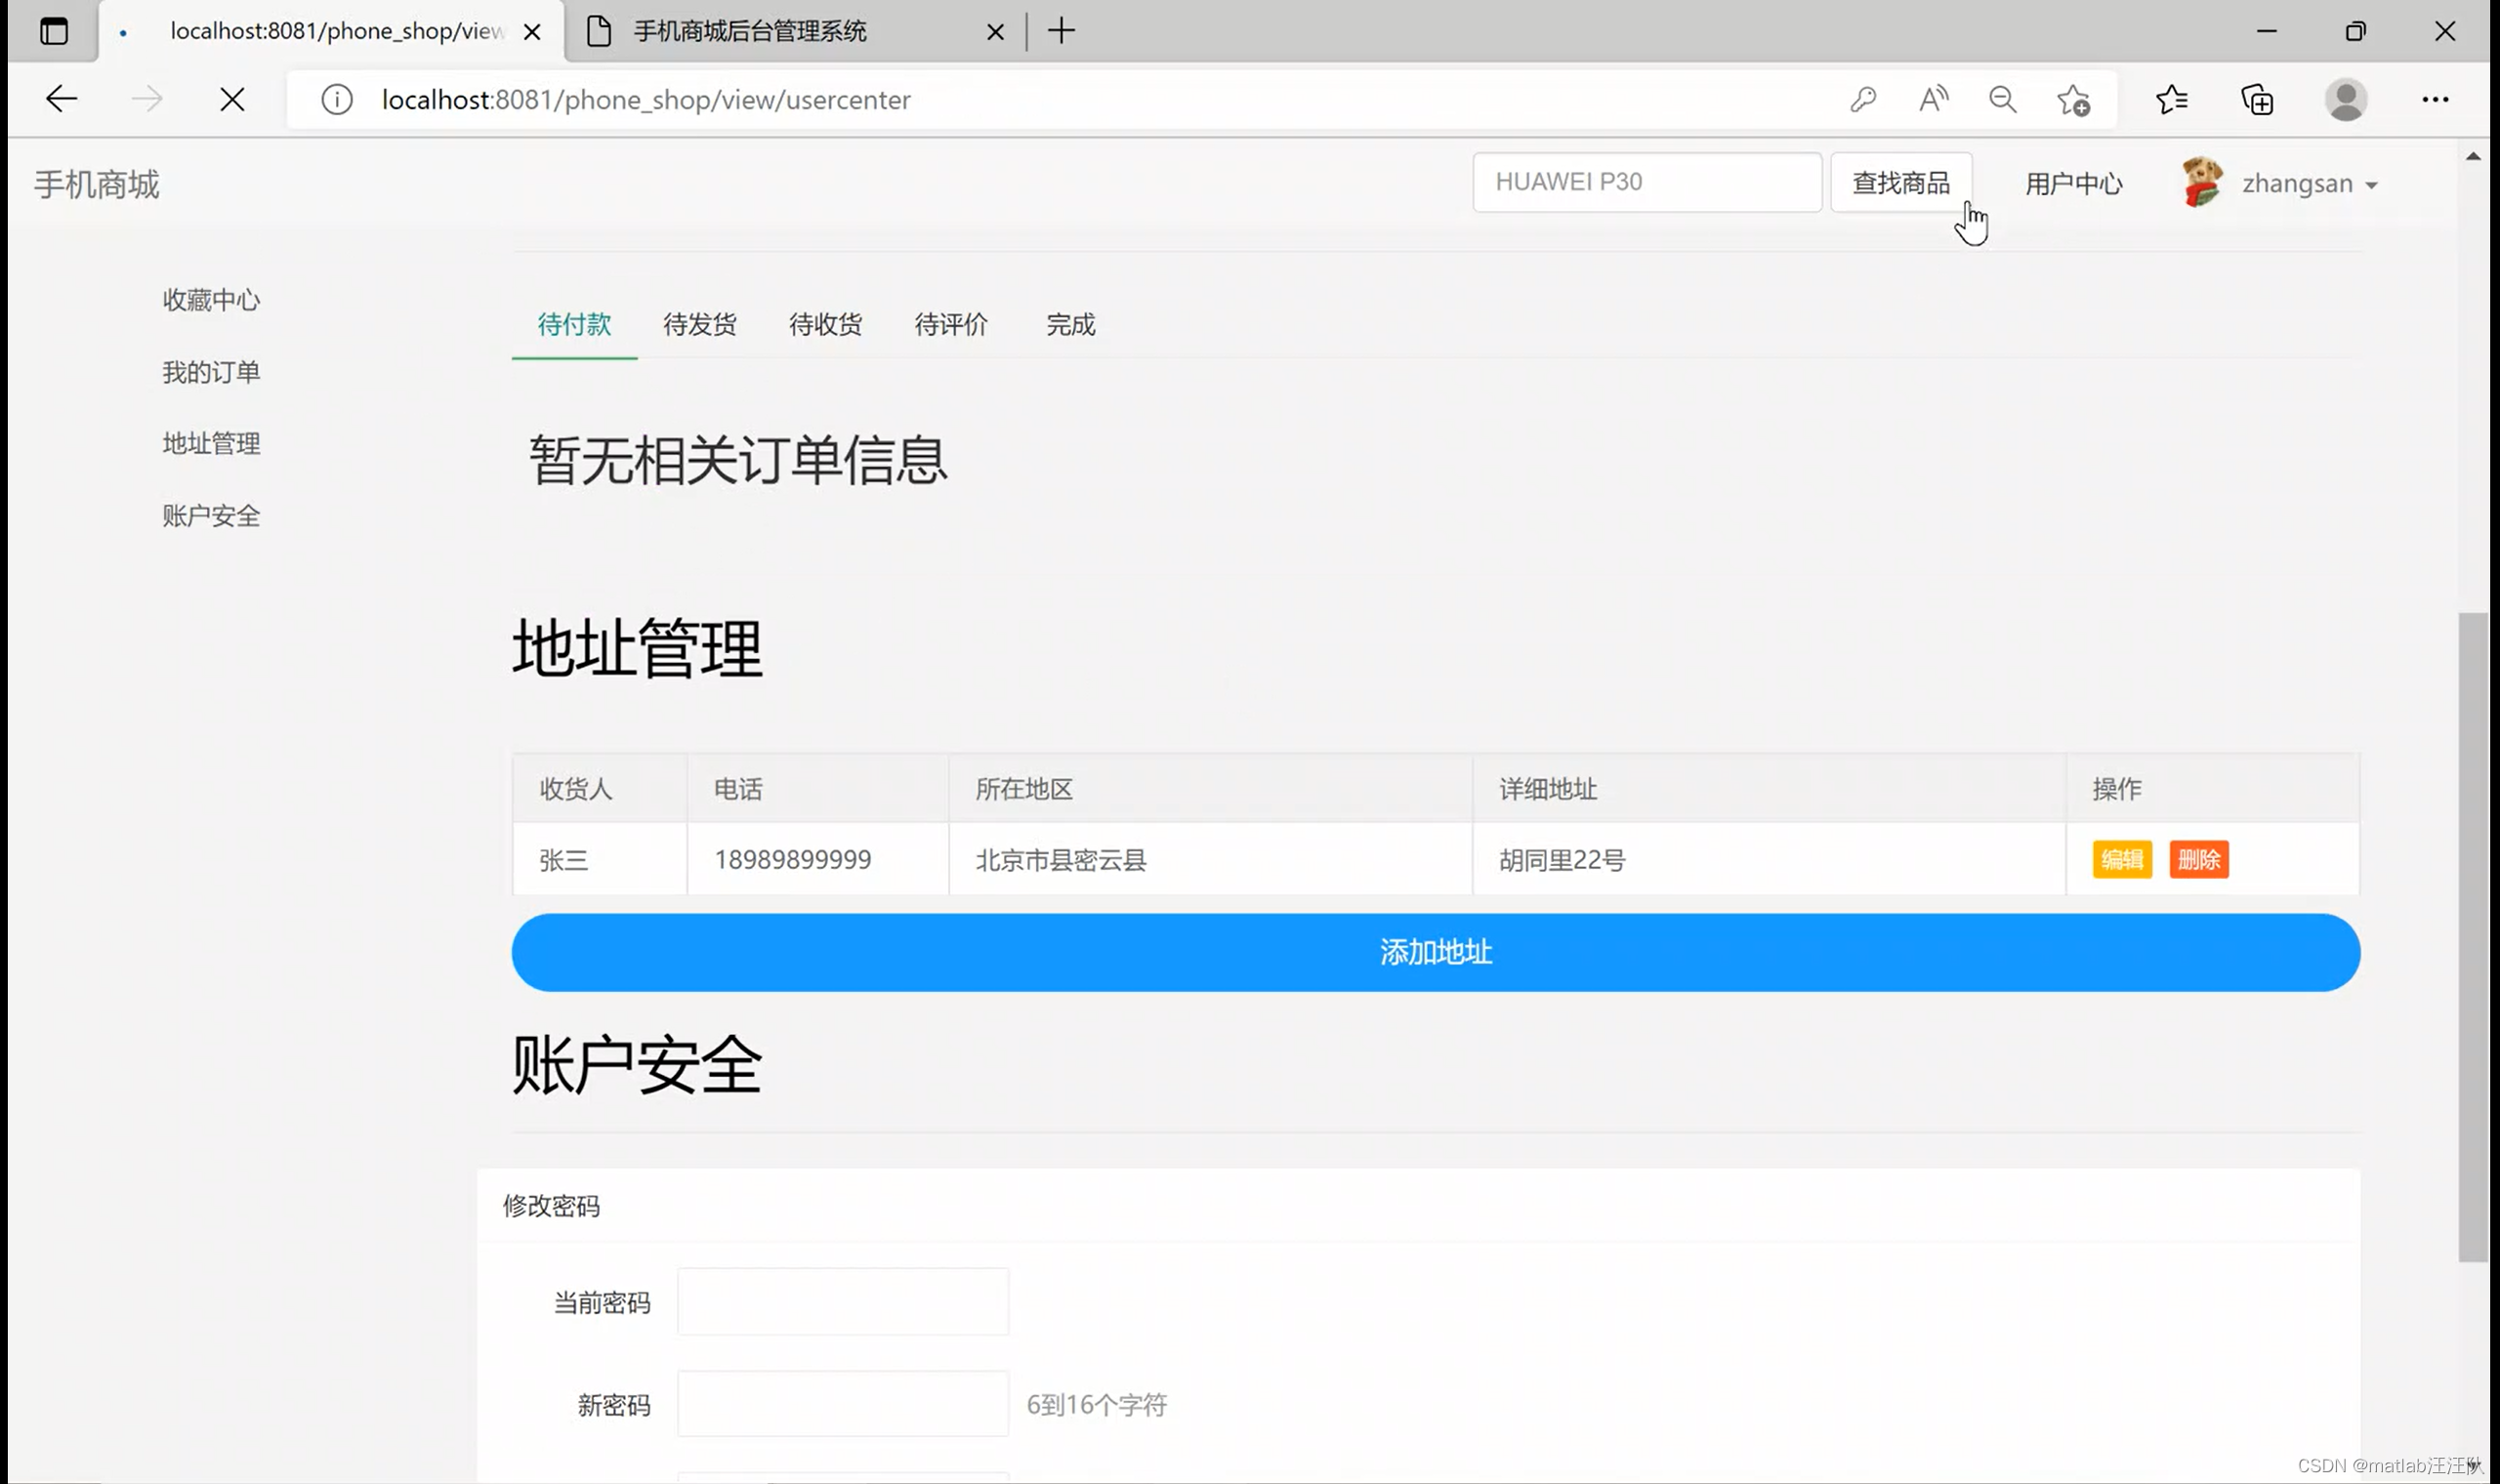Click the 当前密码 input field

[842, 1301]
